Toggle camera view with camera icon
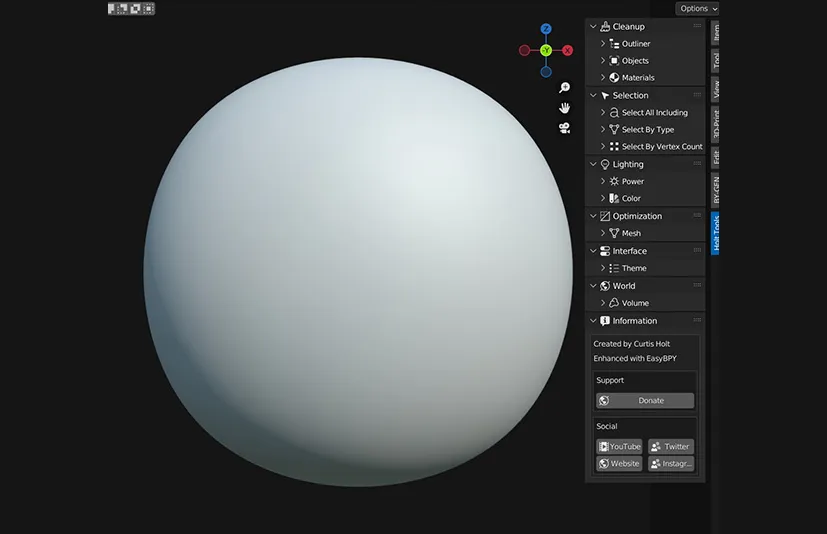Image resolution: width=827 pixels, height=534 pixels. point(565,128)
